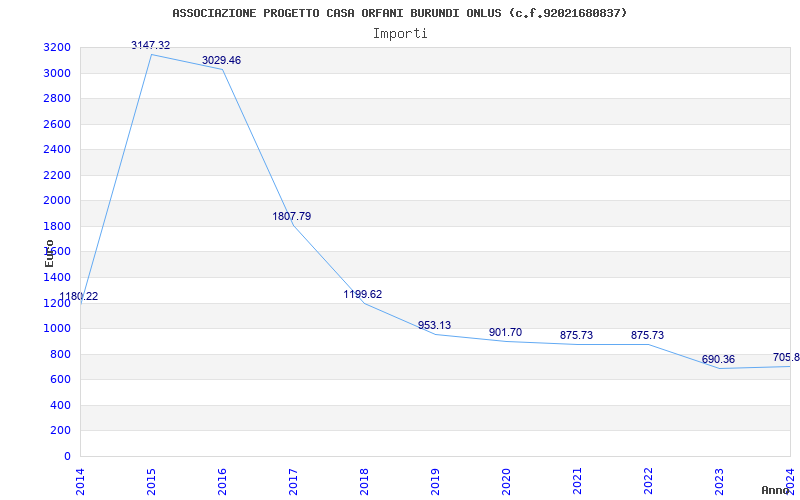Click the 1199.62 value label
The image size is (800, 500).
[x=363, y=294]
